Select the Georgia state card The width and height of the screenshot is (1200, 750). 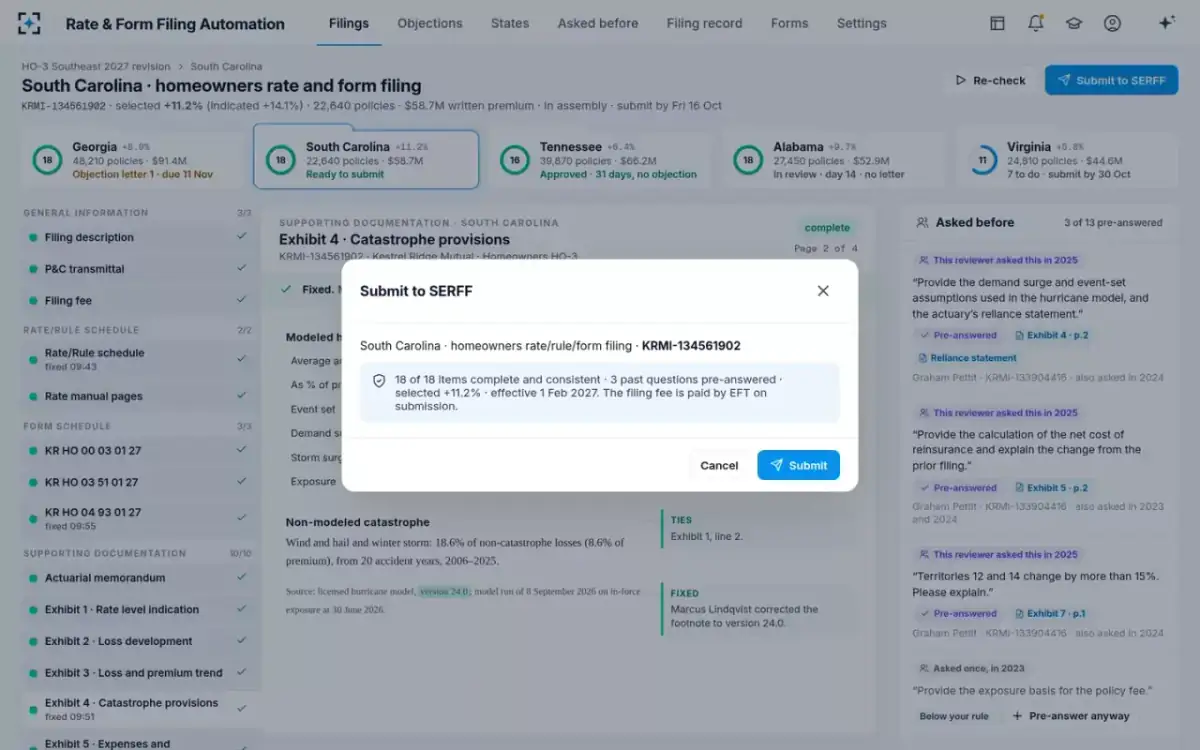pyautogui.click(x=132, y=160)
